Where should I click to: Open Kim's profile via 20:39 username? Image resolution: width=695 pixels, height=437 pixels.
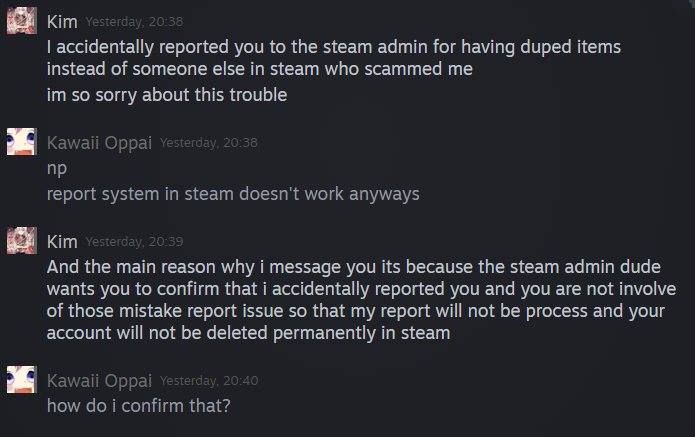point(62,242)
